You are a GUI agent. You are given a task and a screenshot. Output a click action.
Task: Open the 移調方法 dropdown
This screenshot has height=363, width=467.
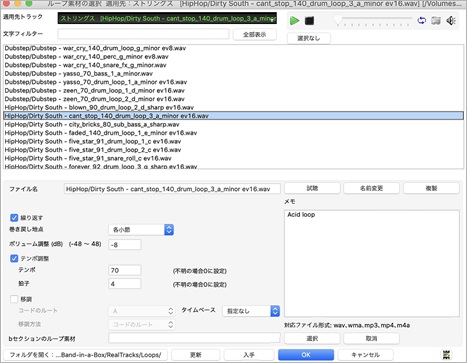(x=142, y=324)
